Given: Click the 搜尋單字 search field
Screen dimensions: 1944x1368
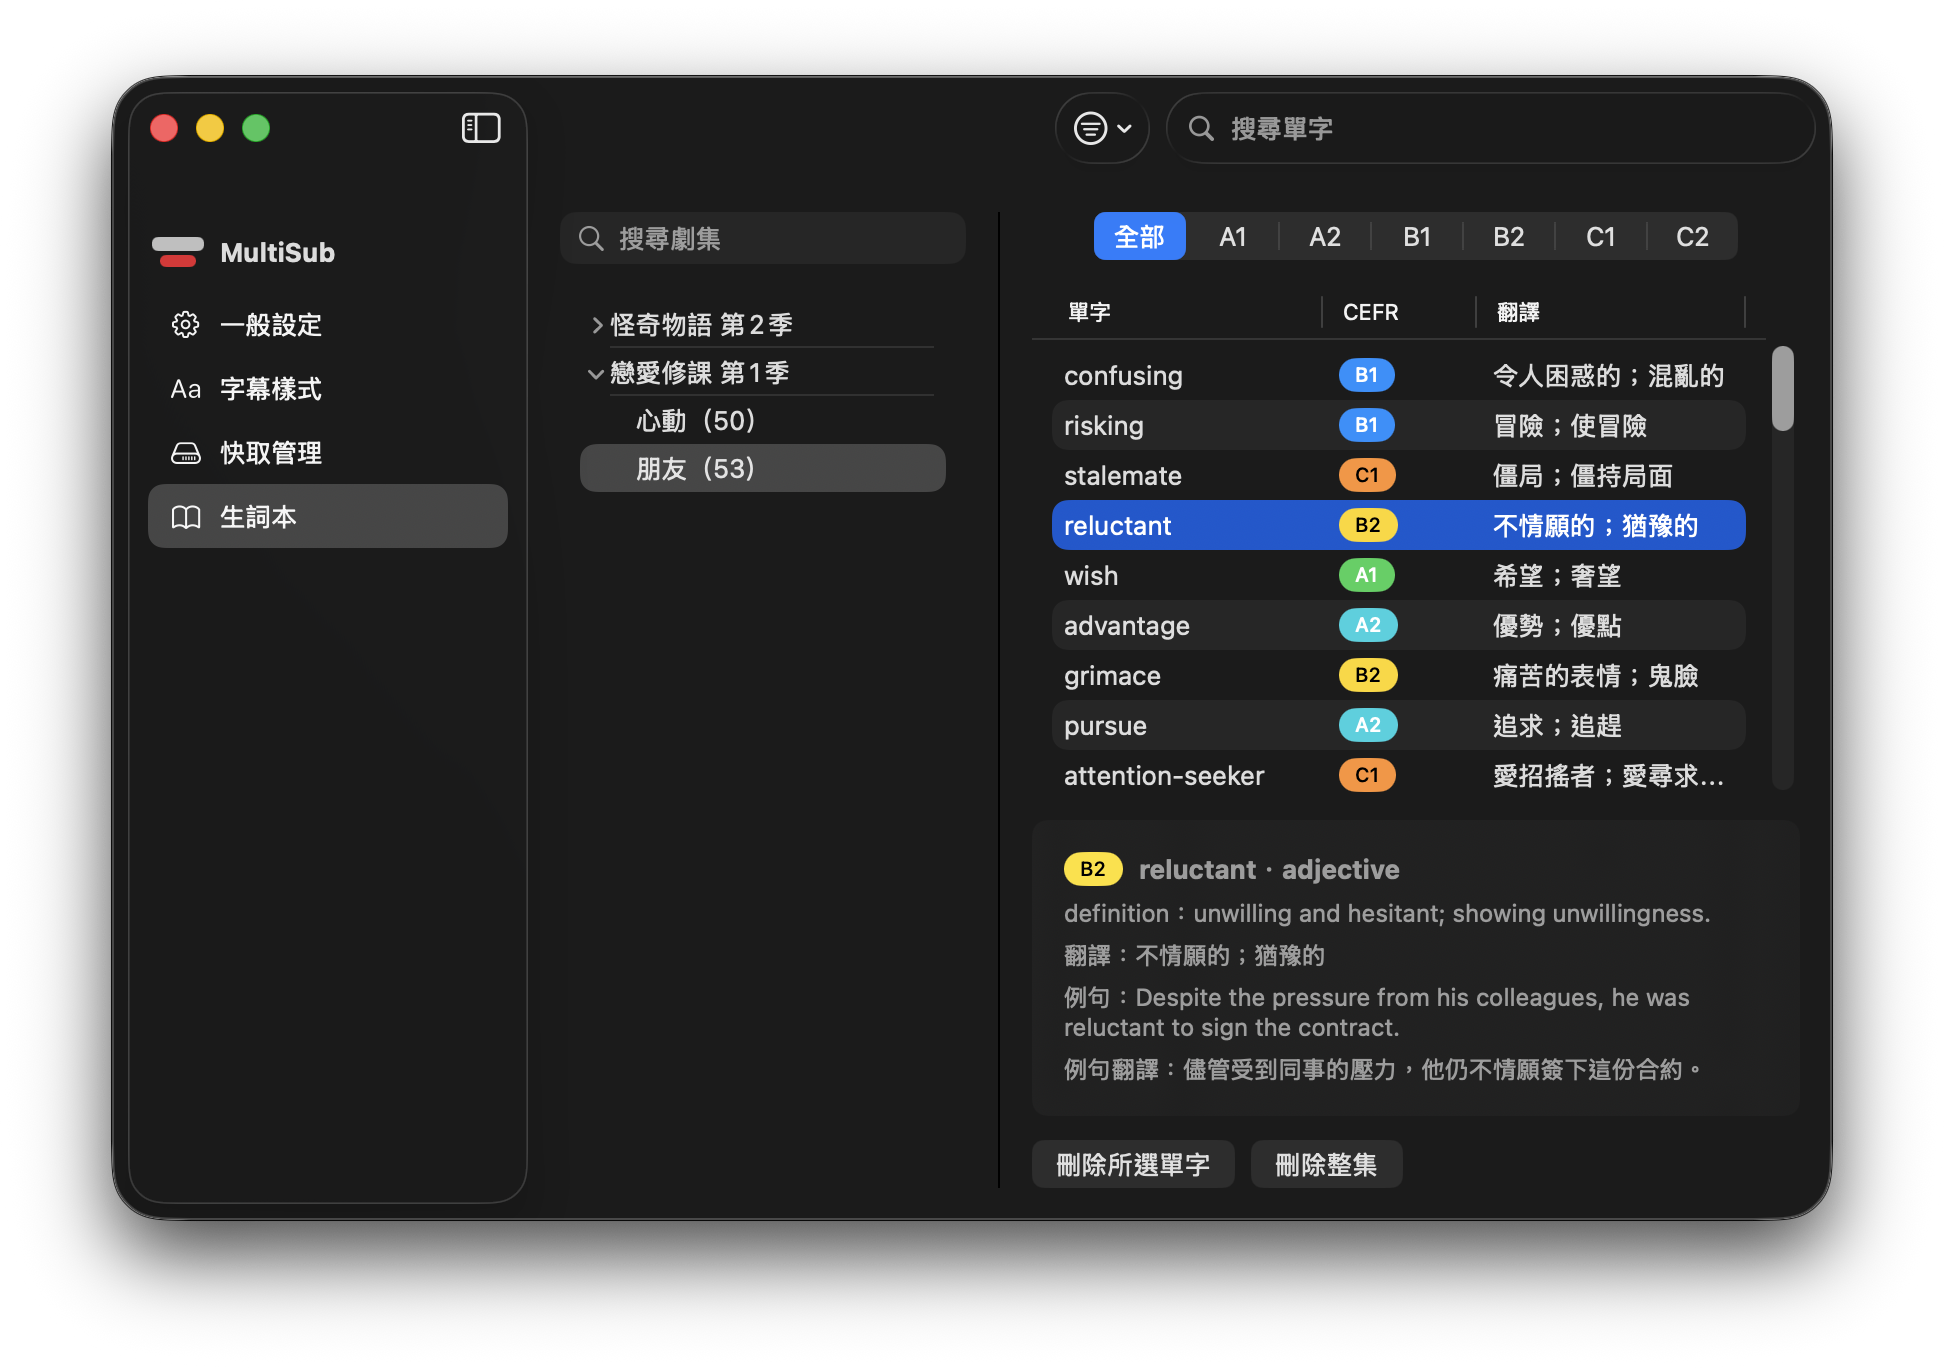Looking at the screenshot, I should pos(1490,128).
